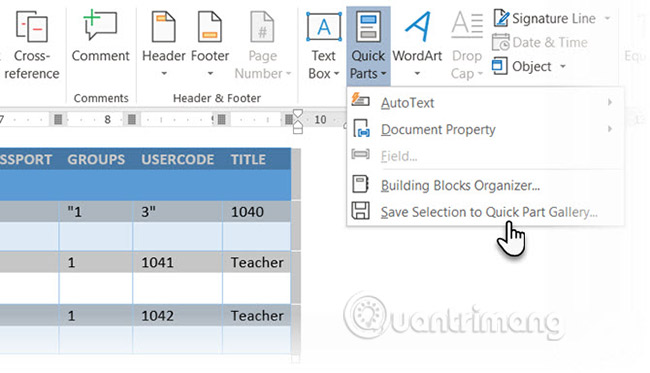650x373 pixels.
Task: Click the Teacher cell beside 1042
Action: click(x=256, y=315)
